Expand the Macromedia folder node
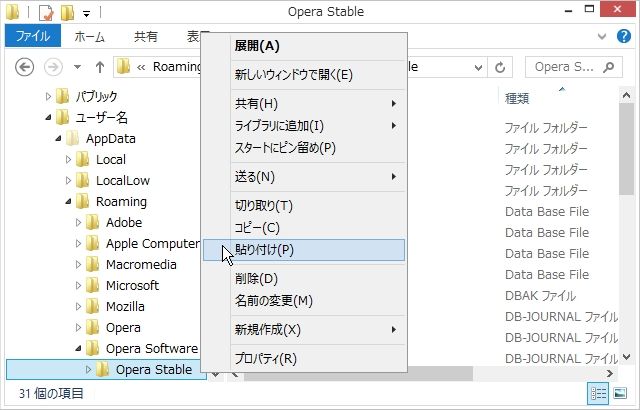The height and width of the screenshot is (410, 640). (x=78, y=264)
